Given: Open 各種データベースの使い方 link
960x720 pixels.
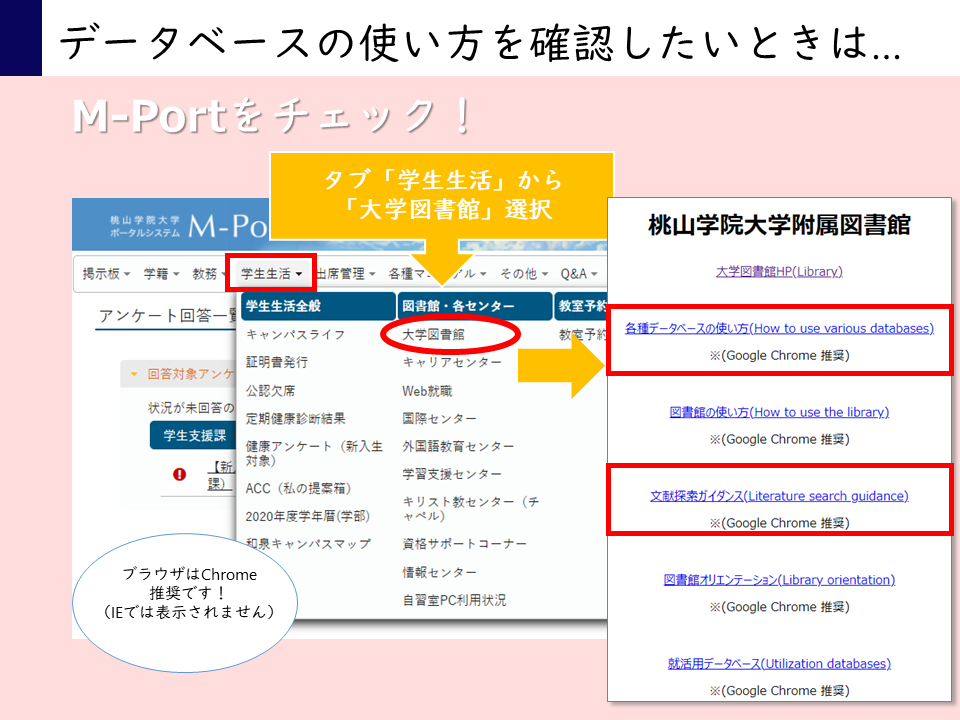Looking at the screenshot, I should pyautogui.click(x=779, y=329).
